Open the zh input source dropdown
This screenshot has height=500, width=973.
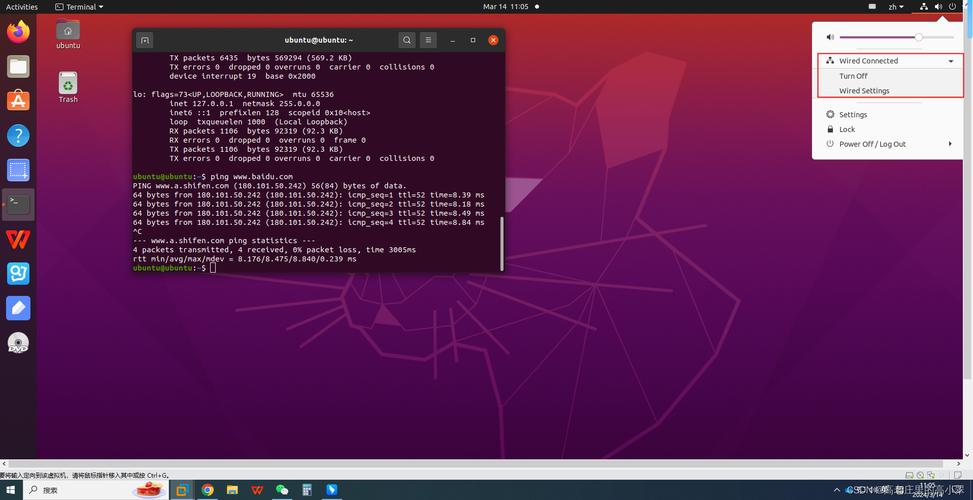895,7
